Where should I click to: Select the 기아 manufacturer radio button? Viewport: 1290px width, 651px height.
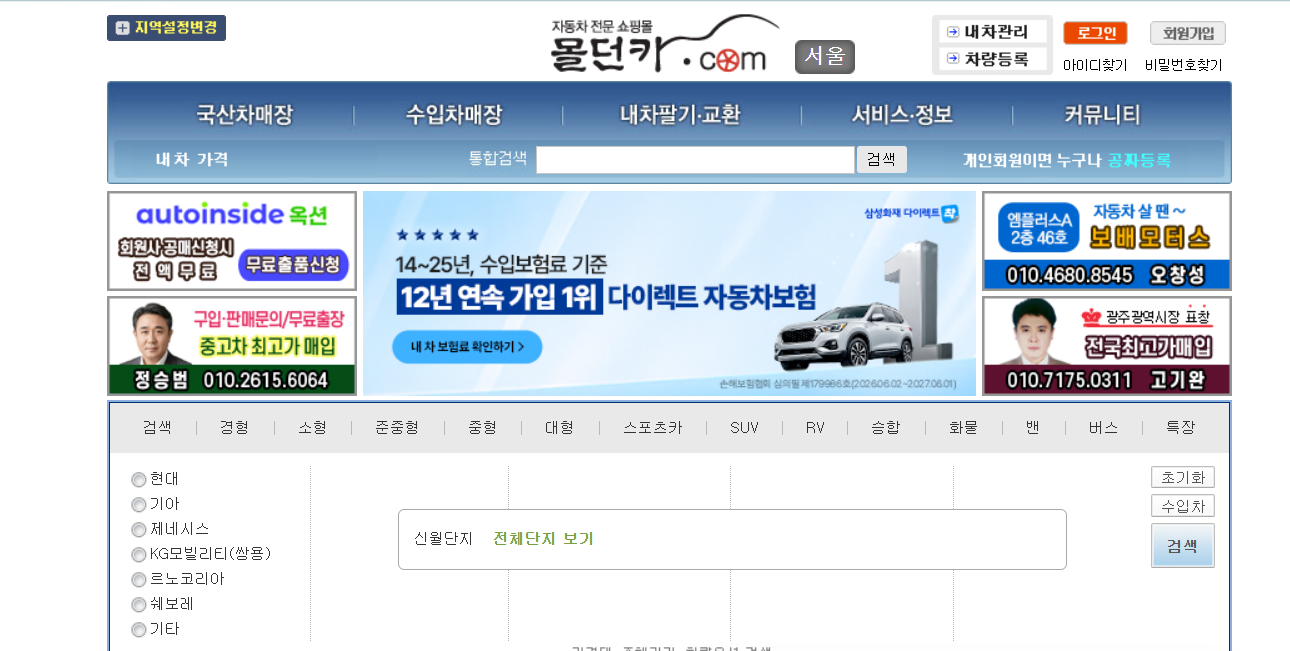click(x=139, y=505)
